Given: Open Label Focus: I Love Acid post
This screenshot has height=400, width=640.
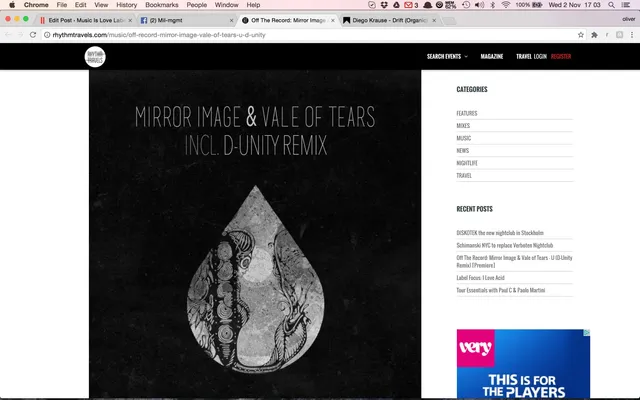Looking at the screenshot, I should click(x=480, y=278).
